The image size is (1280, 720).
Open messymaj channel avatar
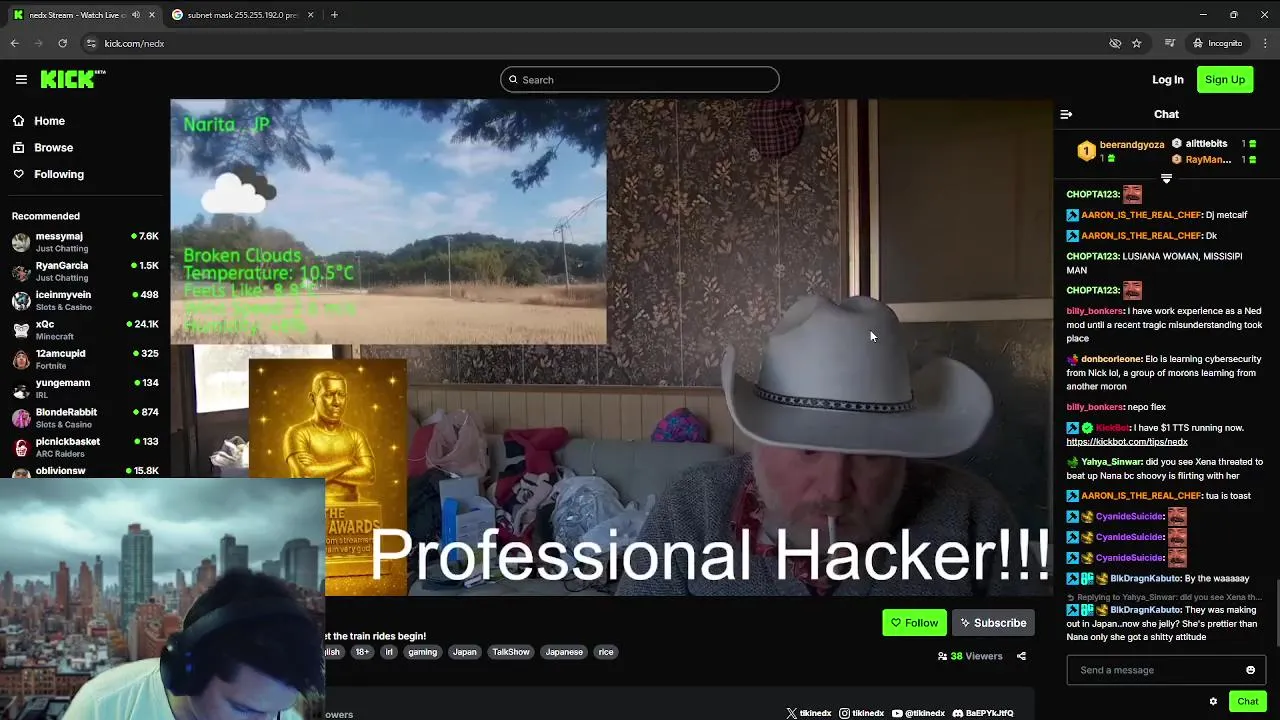[x=21, y=242]
